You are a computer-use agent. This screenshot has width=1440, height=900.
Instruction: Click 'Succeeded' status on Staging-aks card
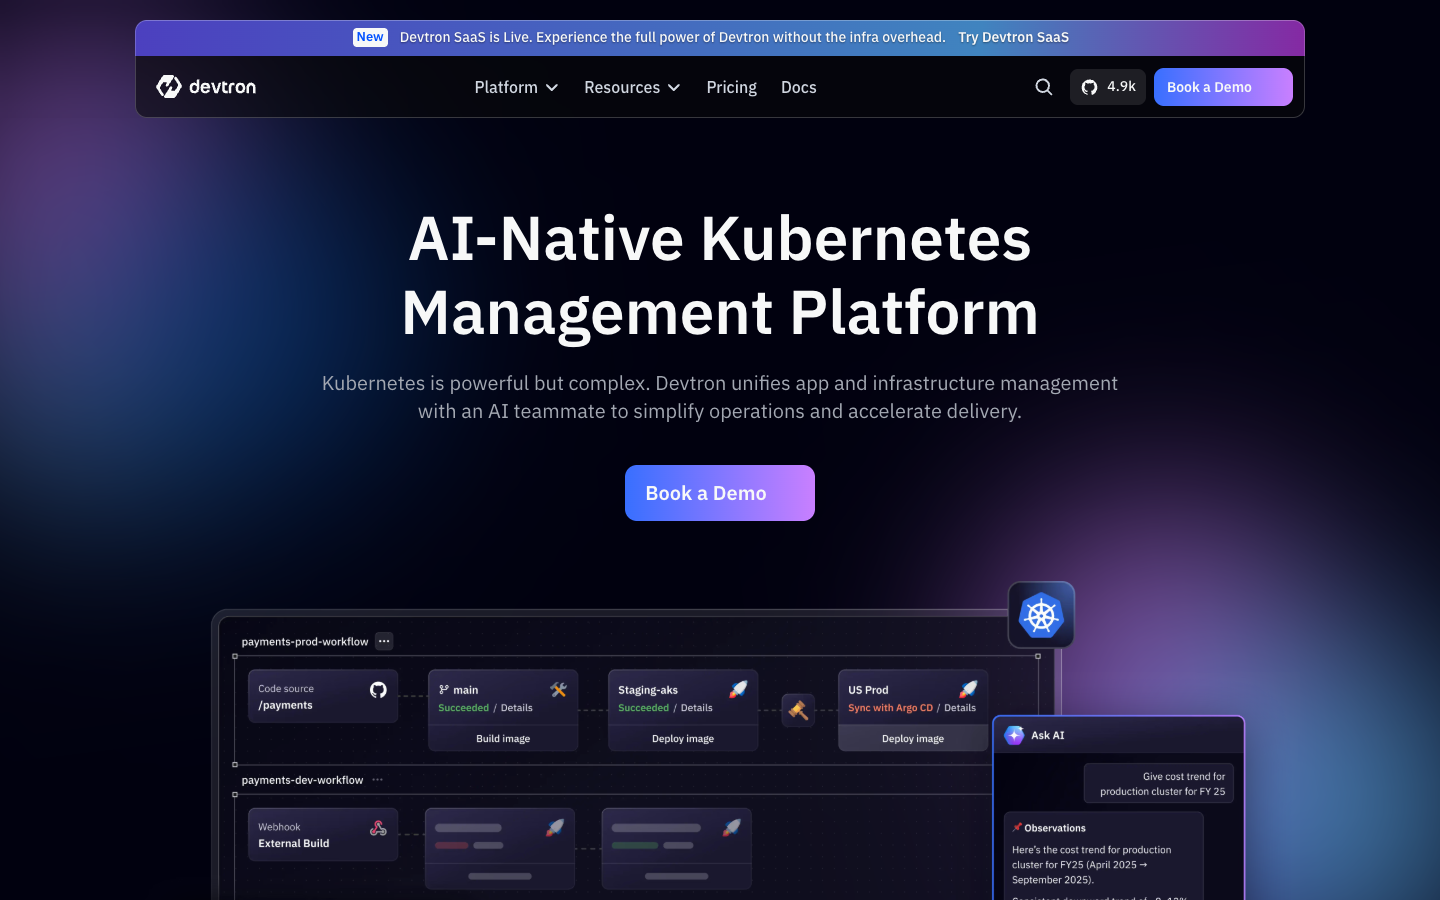[x=644, y=708]
